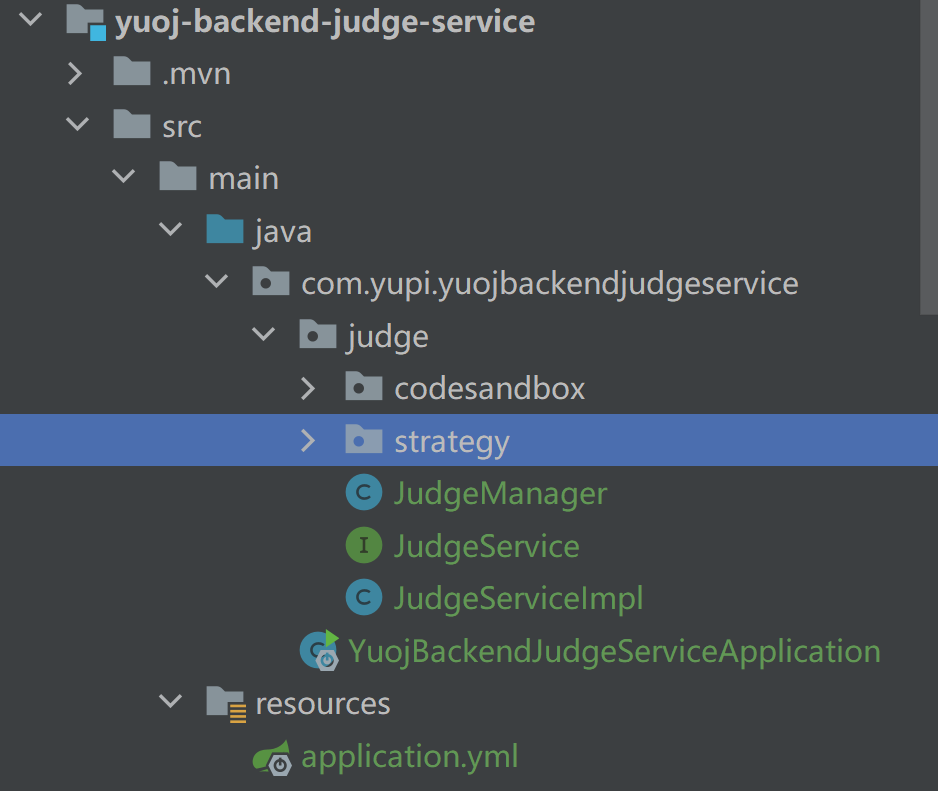
Task: Collapse the resources folder arrow
Action: [170, 703]
